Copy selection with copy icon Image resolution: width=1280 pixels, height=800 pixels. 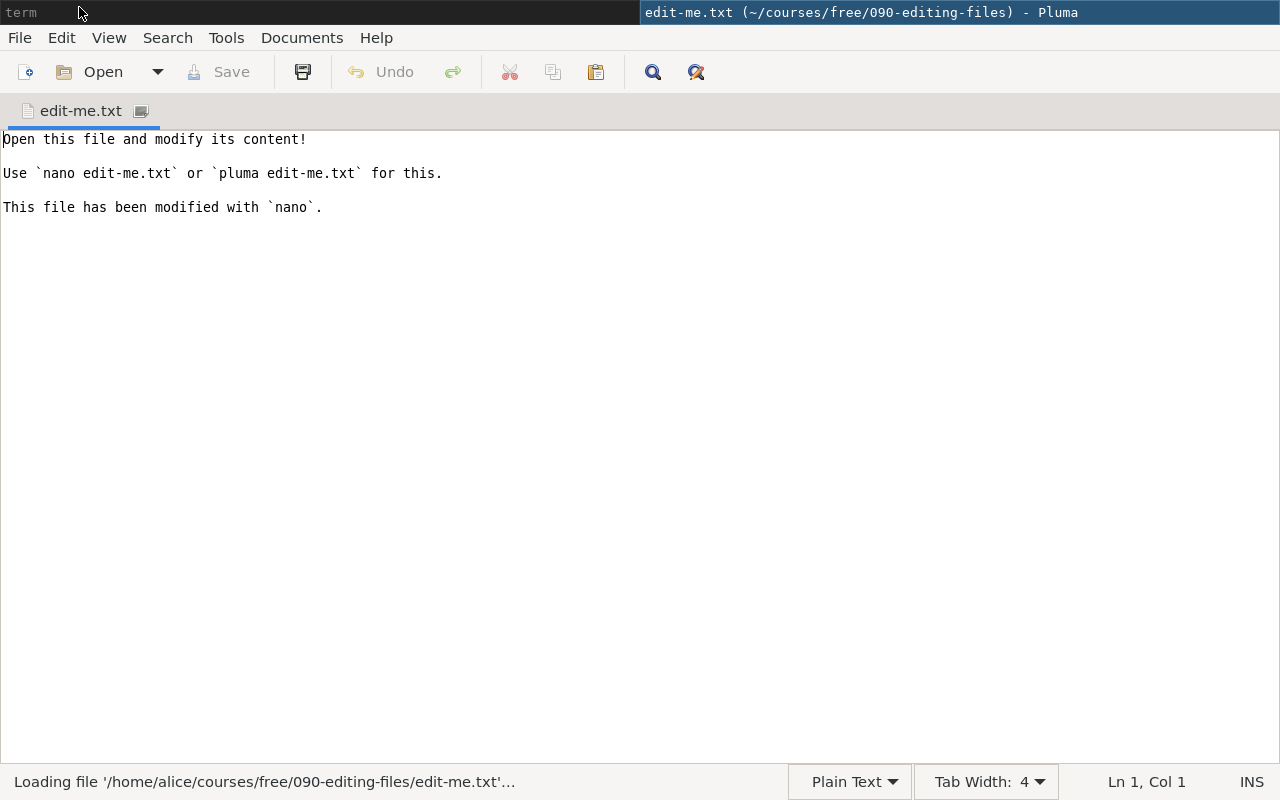pyautogui.click(x=553, y=72)
